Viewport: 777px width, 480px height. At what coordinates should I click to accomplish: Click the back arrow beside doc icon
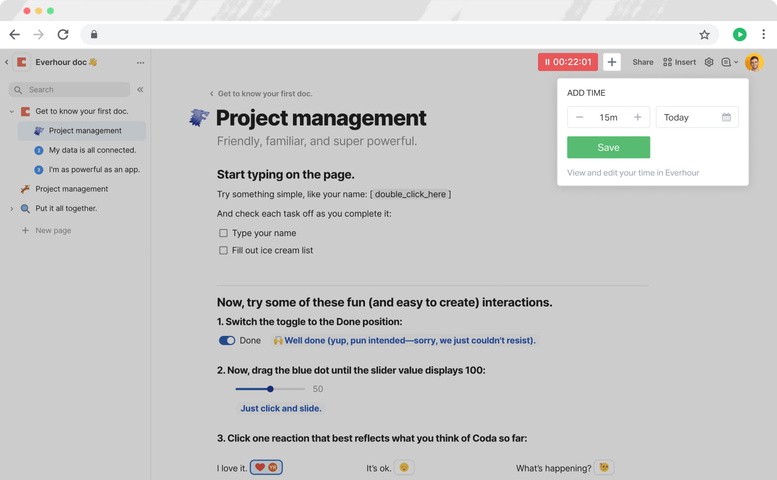tap(6, 62)
